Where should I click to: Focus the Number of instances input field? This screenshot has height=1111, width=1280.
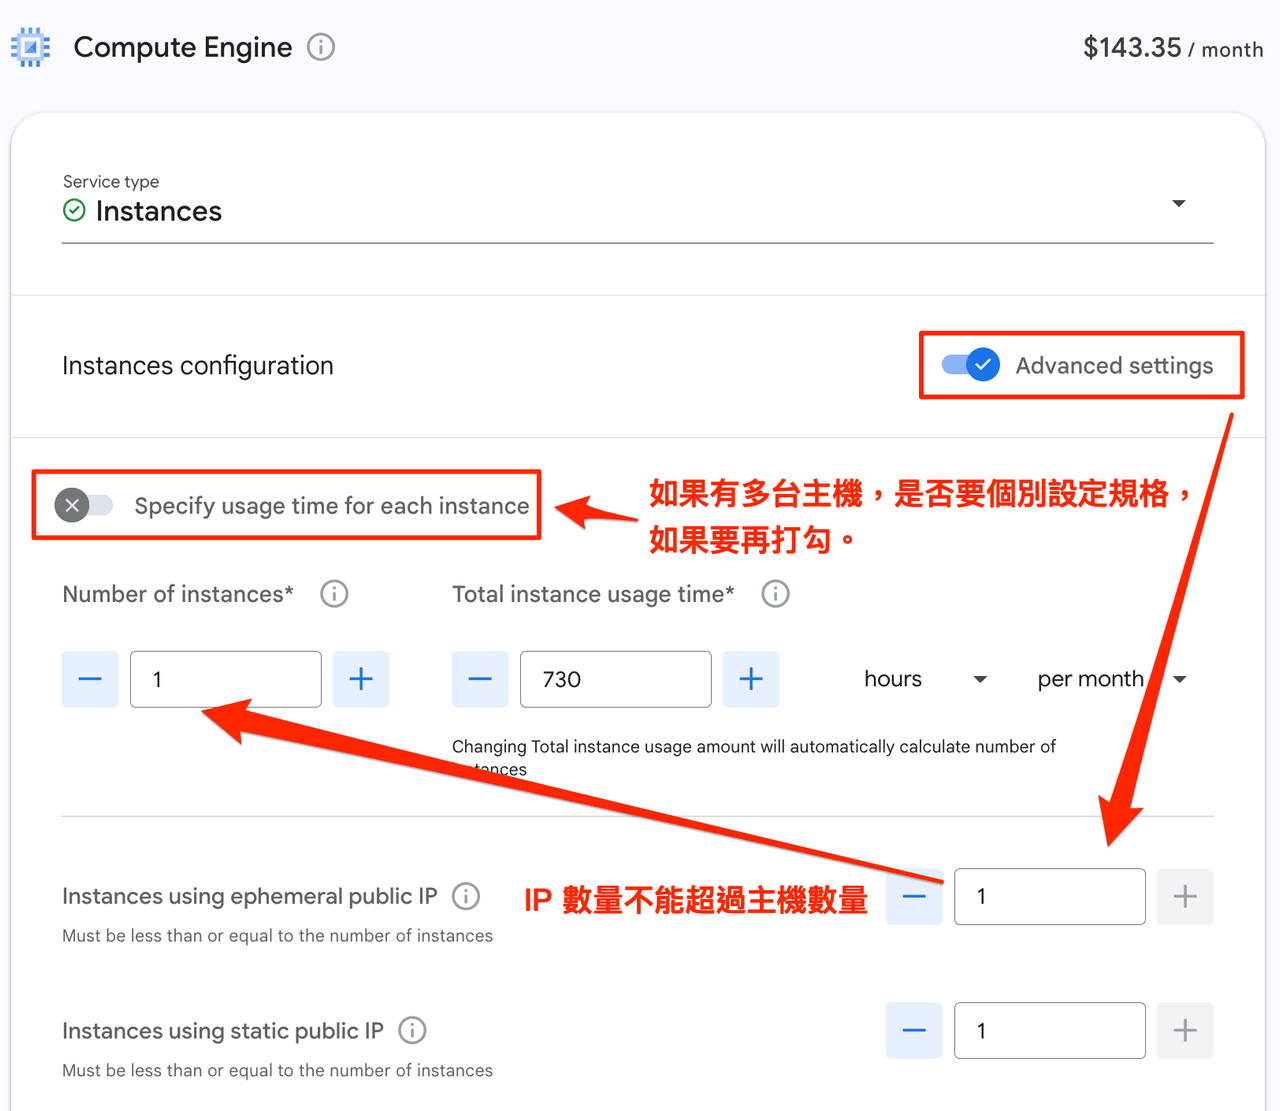[x=226, y=679]
